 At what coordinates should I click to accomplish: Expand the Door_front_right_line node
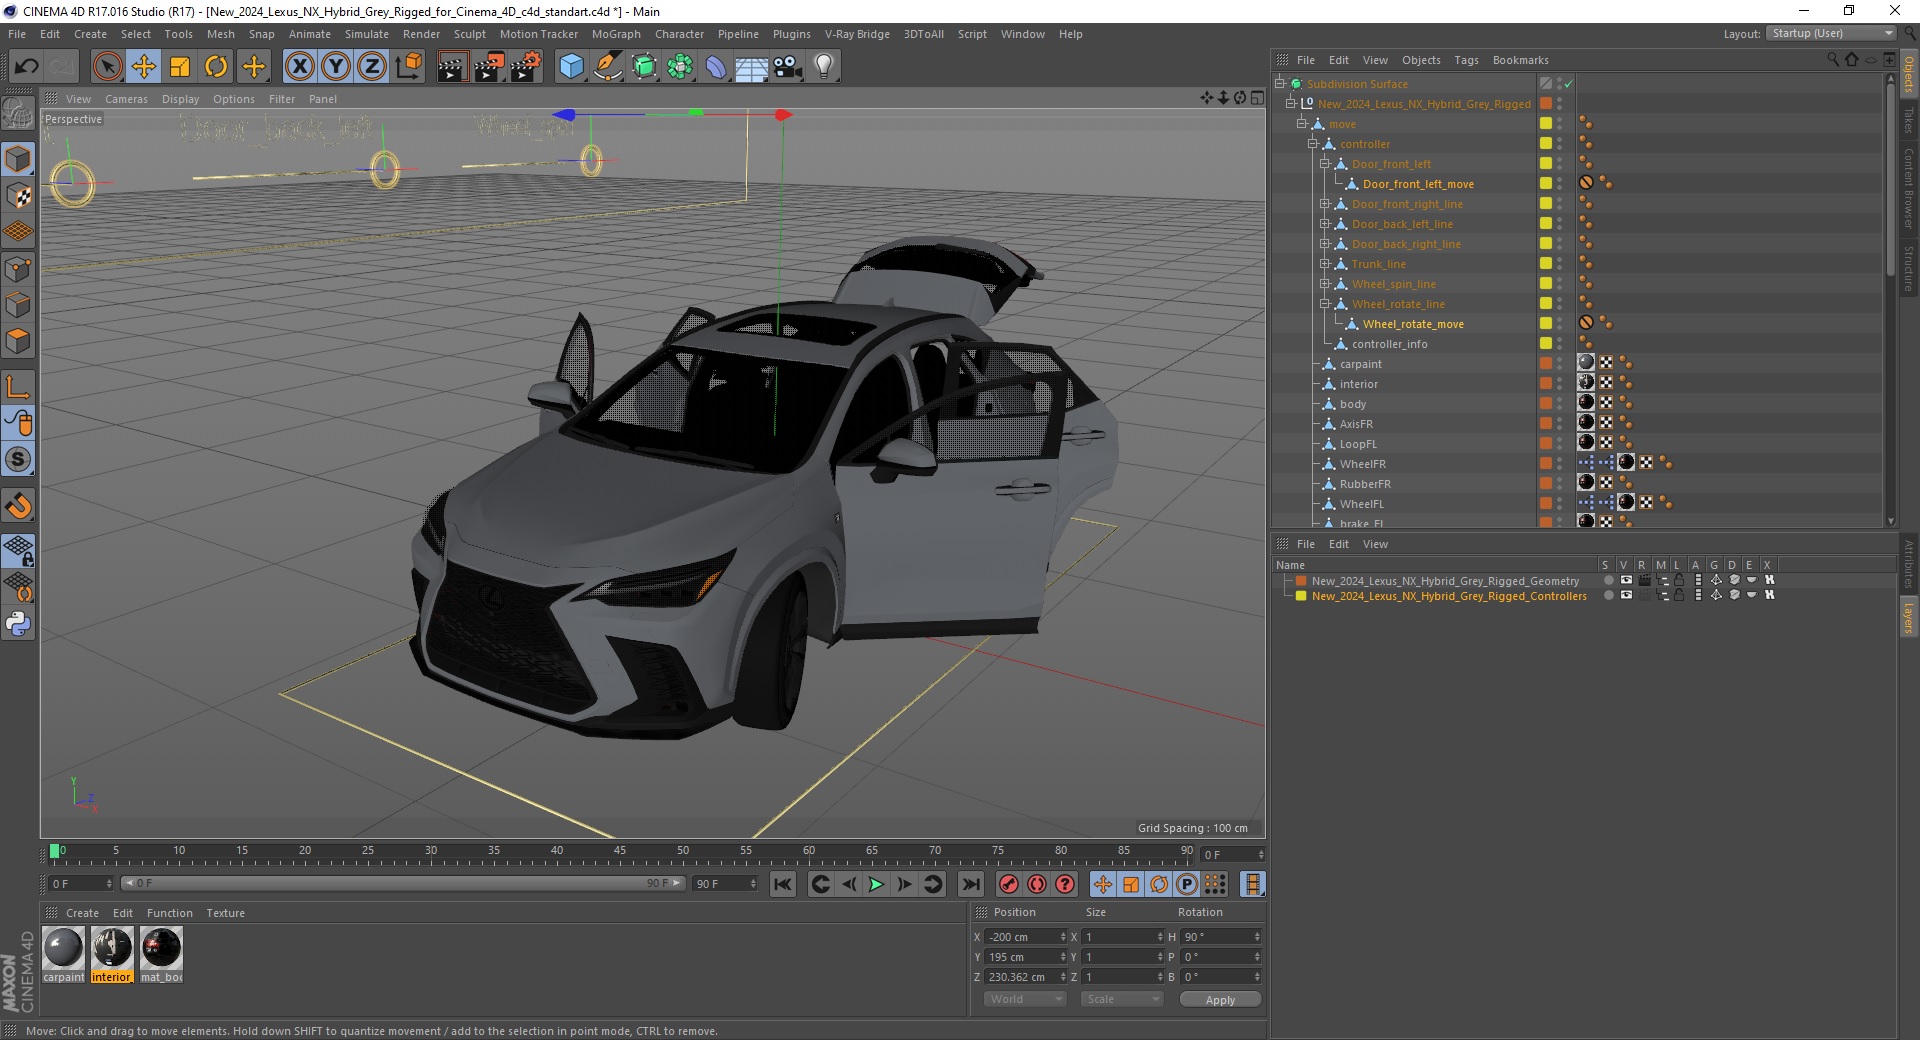pos(1325,204)
